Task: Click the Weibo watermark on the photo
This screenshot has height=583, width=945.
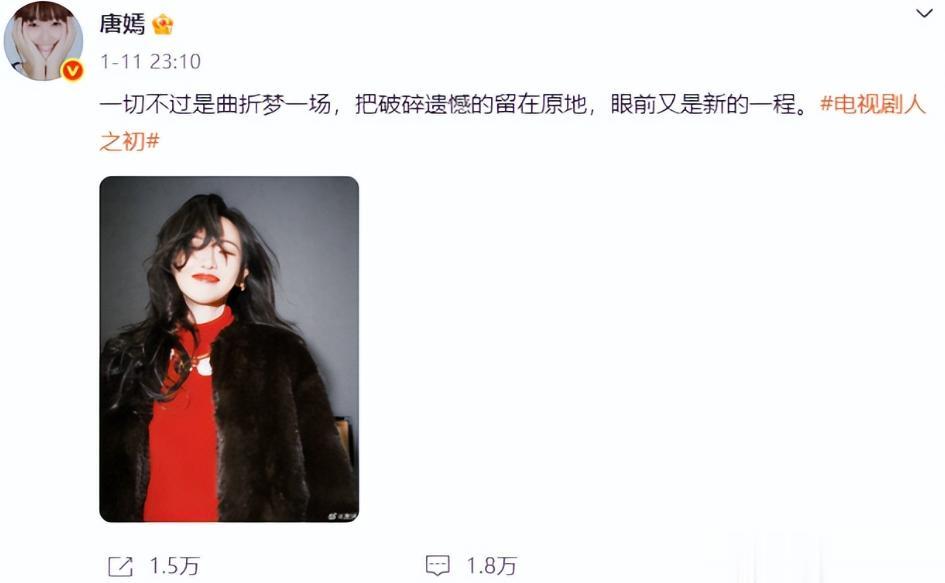Action: [x=342, y=516]
